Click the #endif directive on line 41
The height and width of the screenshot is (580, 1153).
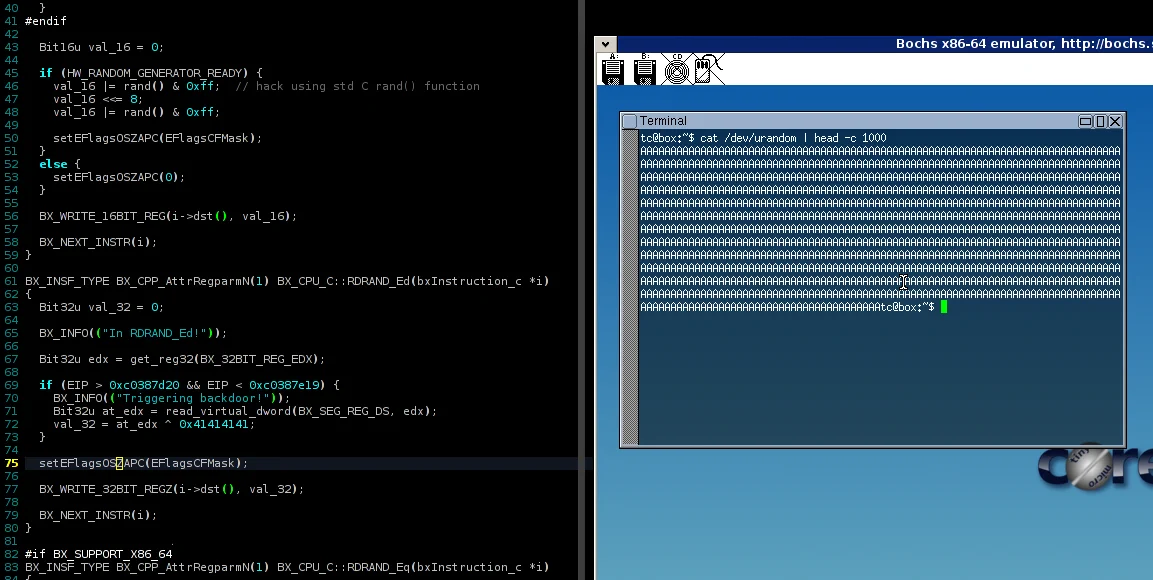click(46, 21)
